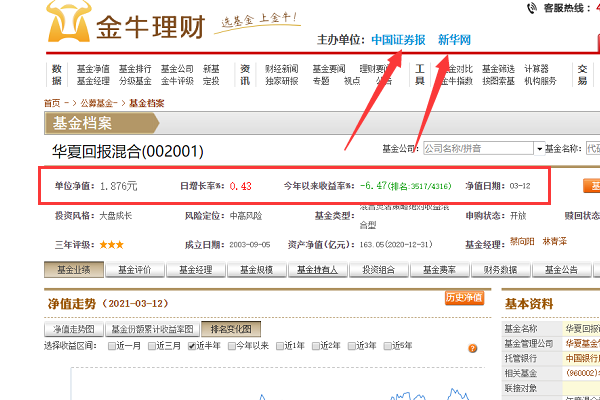Screen dimensions: 600x400
Task: Check the 近1年 interval checkbox
Action: (x=280, y=346)
